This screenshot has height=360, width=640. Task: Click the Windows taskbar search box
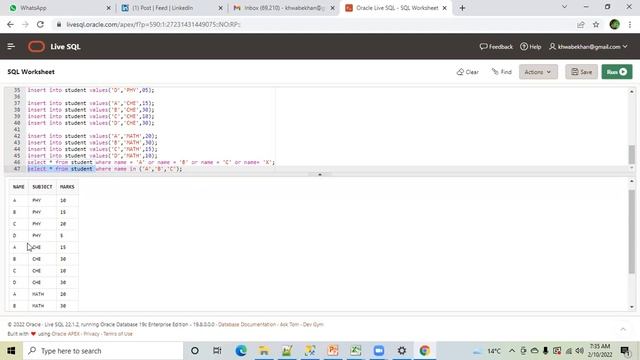pyautogui.click(x=103, y=351)
